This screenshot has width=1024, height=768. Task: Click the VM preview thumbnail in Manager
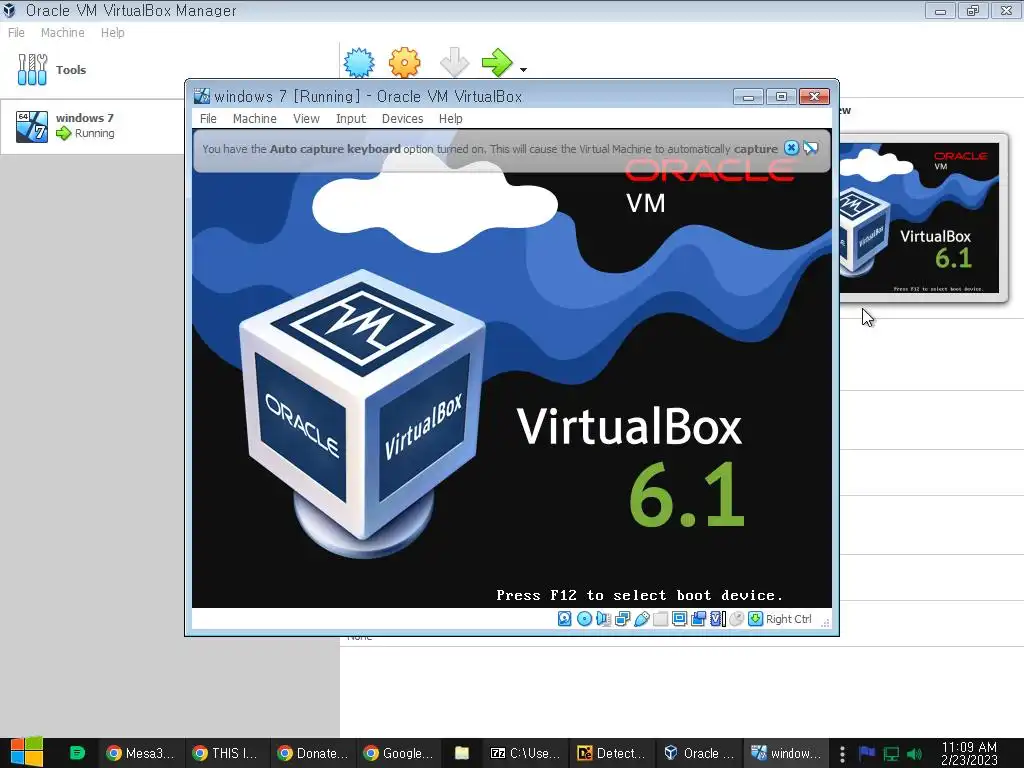pos(919,217)
